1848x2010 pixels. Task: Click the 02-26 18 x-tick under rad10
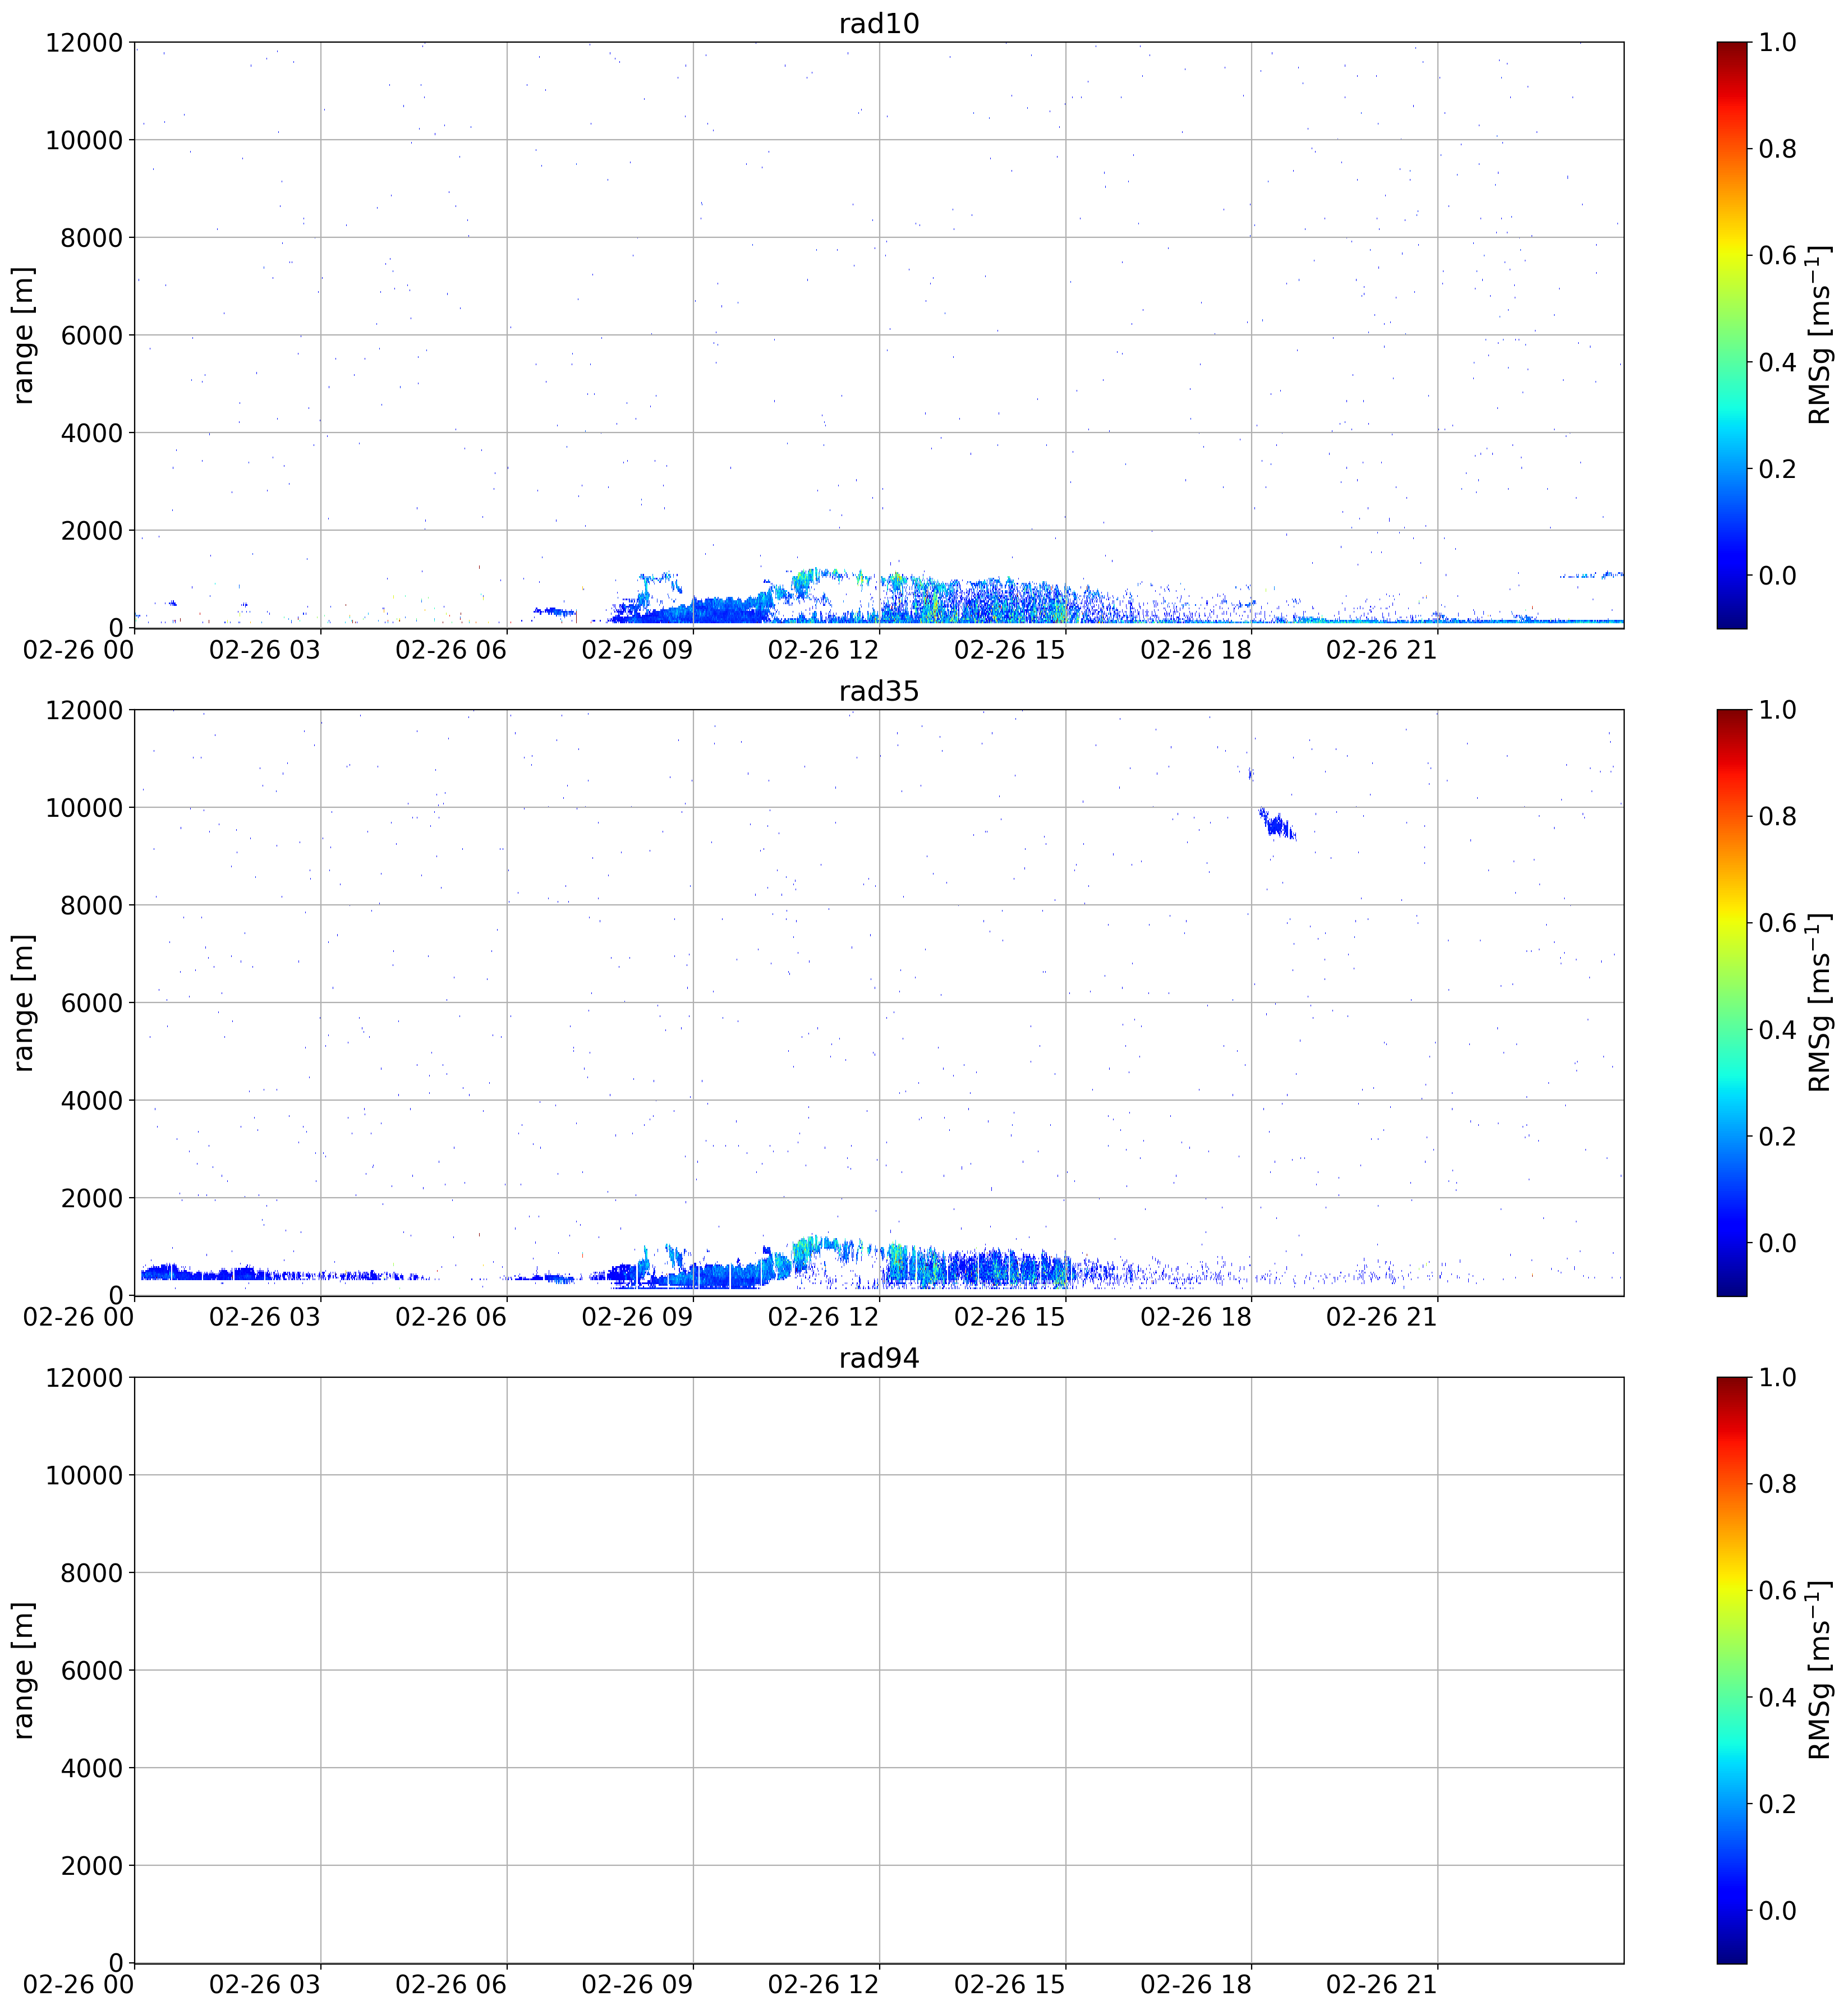1196,650
